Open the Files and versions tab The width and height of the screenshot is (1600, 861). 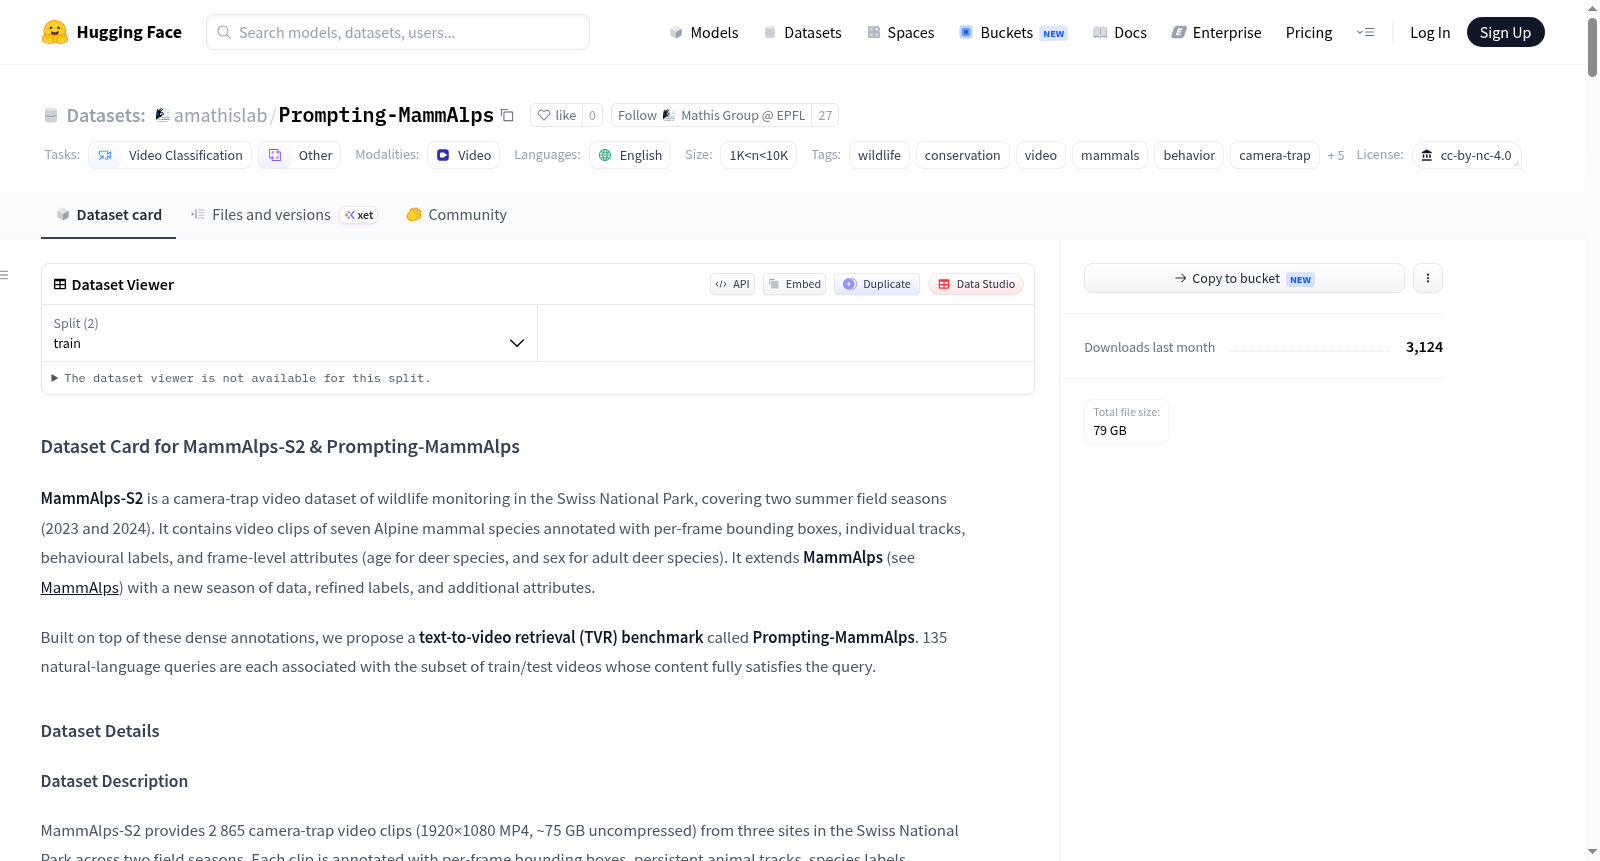pyautogui.click(x=284, y=214)
